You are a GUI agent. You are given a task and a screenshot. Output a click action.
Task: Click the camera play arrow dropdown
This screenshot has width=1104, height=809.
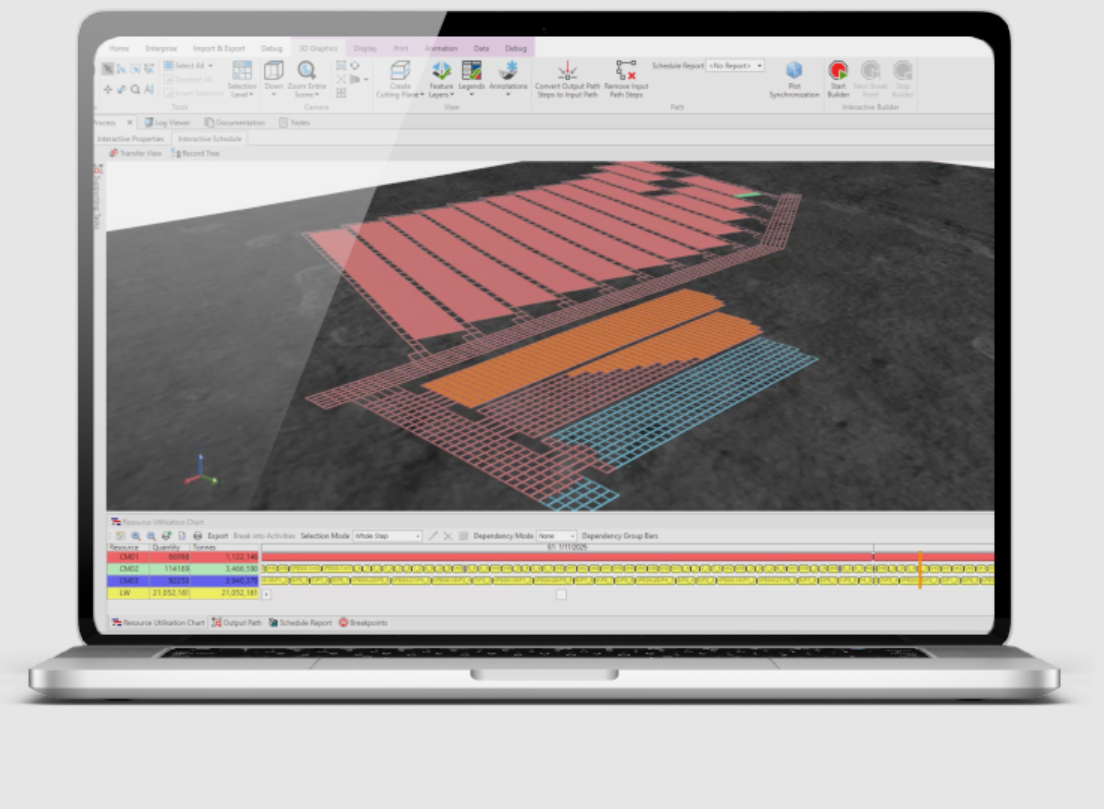click(358, 80)
